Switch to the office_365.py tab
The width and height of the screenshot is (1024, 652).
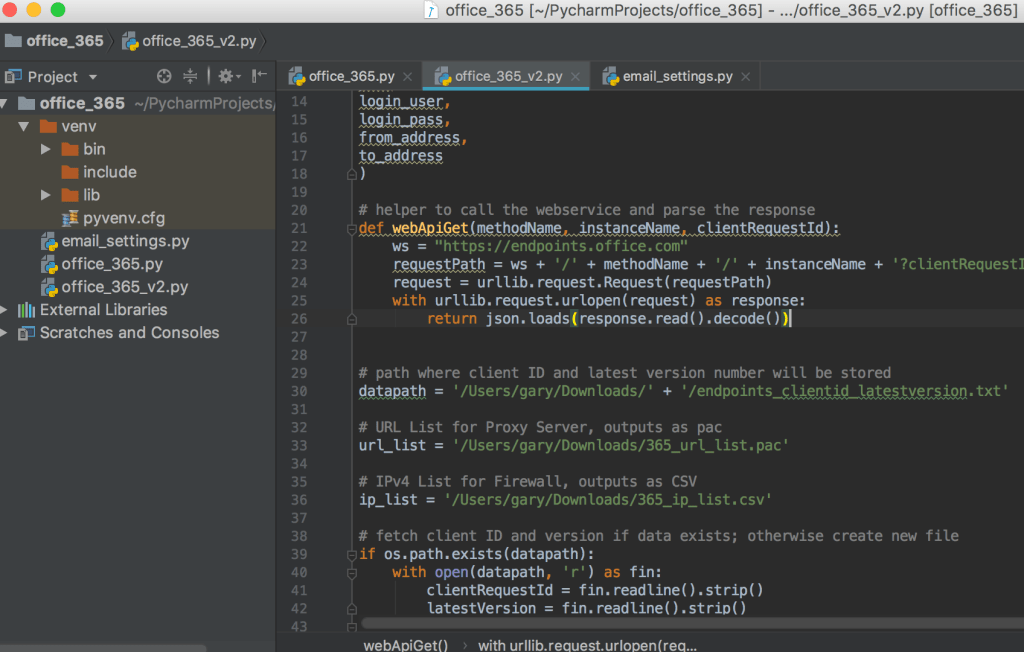point(350,77)
